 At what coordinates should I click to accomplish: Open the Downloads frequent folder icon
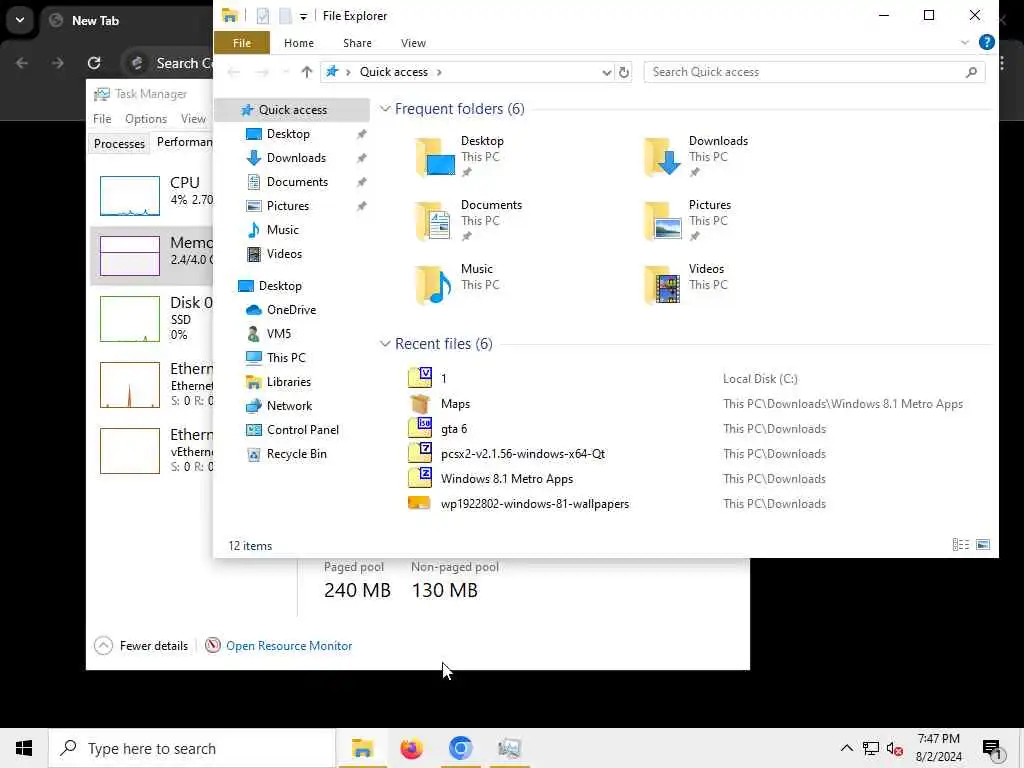point(663,157)
